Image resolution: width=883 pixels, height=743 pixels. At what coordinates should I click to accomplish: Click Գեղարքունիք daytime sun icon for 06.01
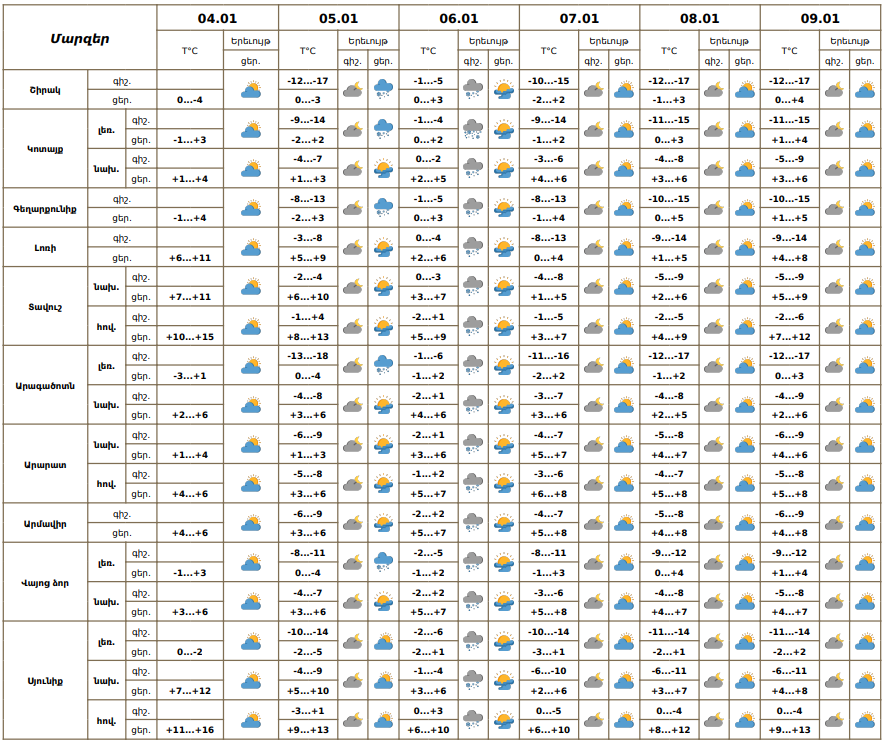tap(504, 208)
